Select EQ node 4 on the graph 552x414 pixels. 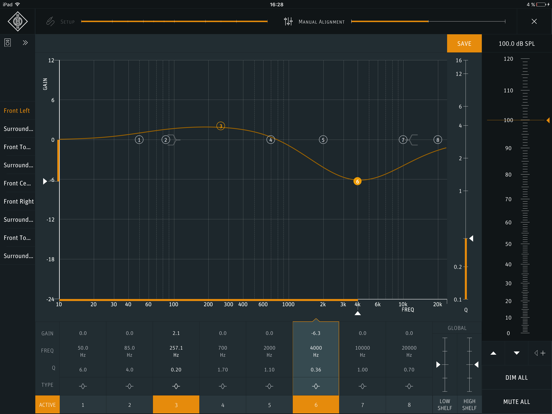tap(270, 140)
